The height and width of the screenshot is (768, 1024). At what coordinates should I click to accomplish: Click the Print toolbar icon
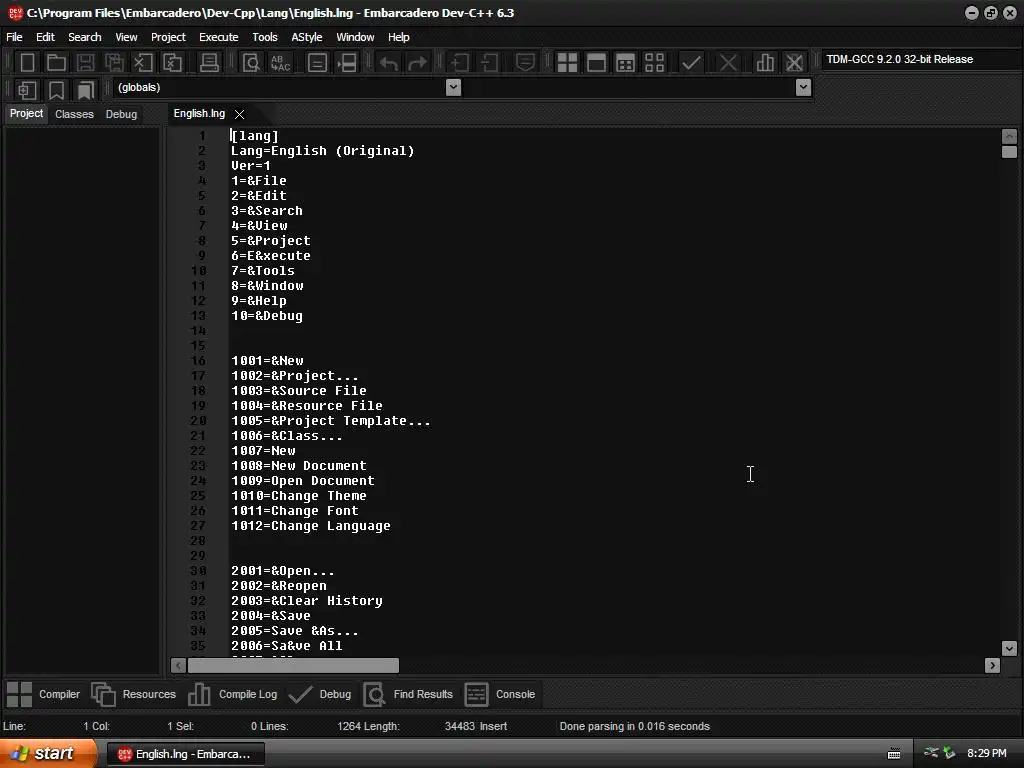click(x=209, y=63)
